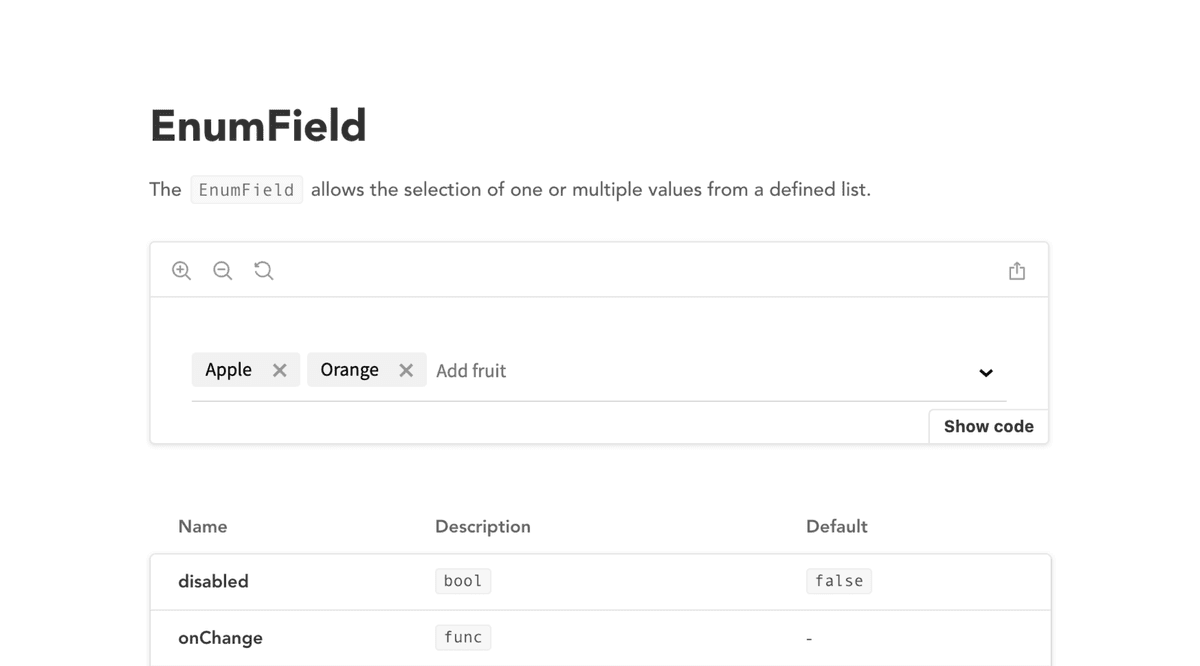Select the onChange prop row name
Image resolution: width=1200 pixels, height=666 pixels.
click(x=220, y=638)
